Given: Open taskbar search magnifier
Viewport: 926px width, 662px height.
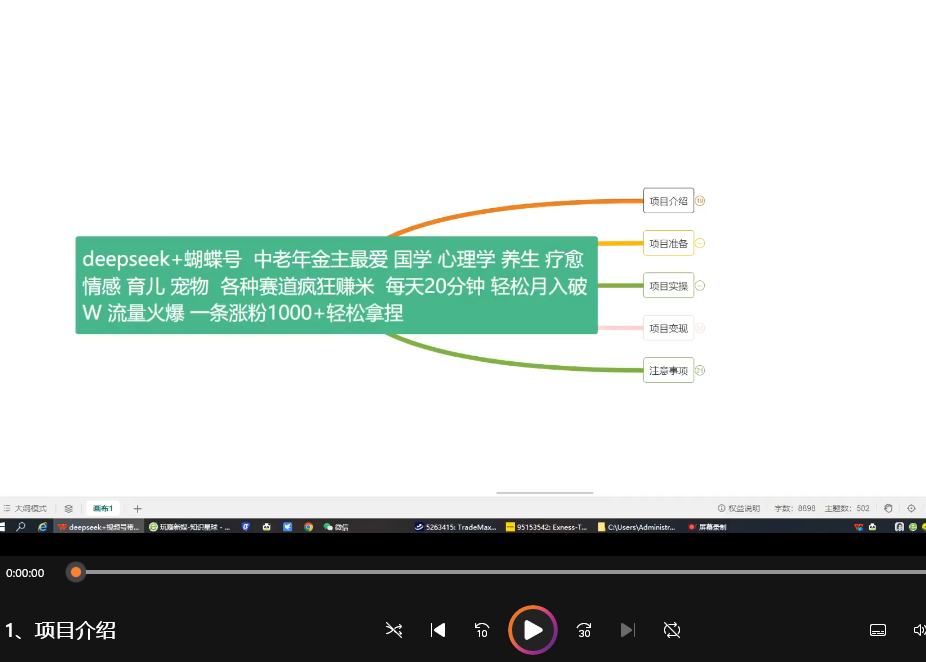Looking at the screenshot, I should (21, 527).
